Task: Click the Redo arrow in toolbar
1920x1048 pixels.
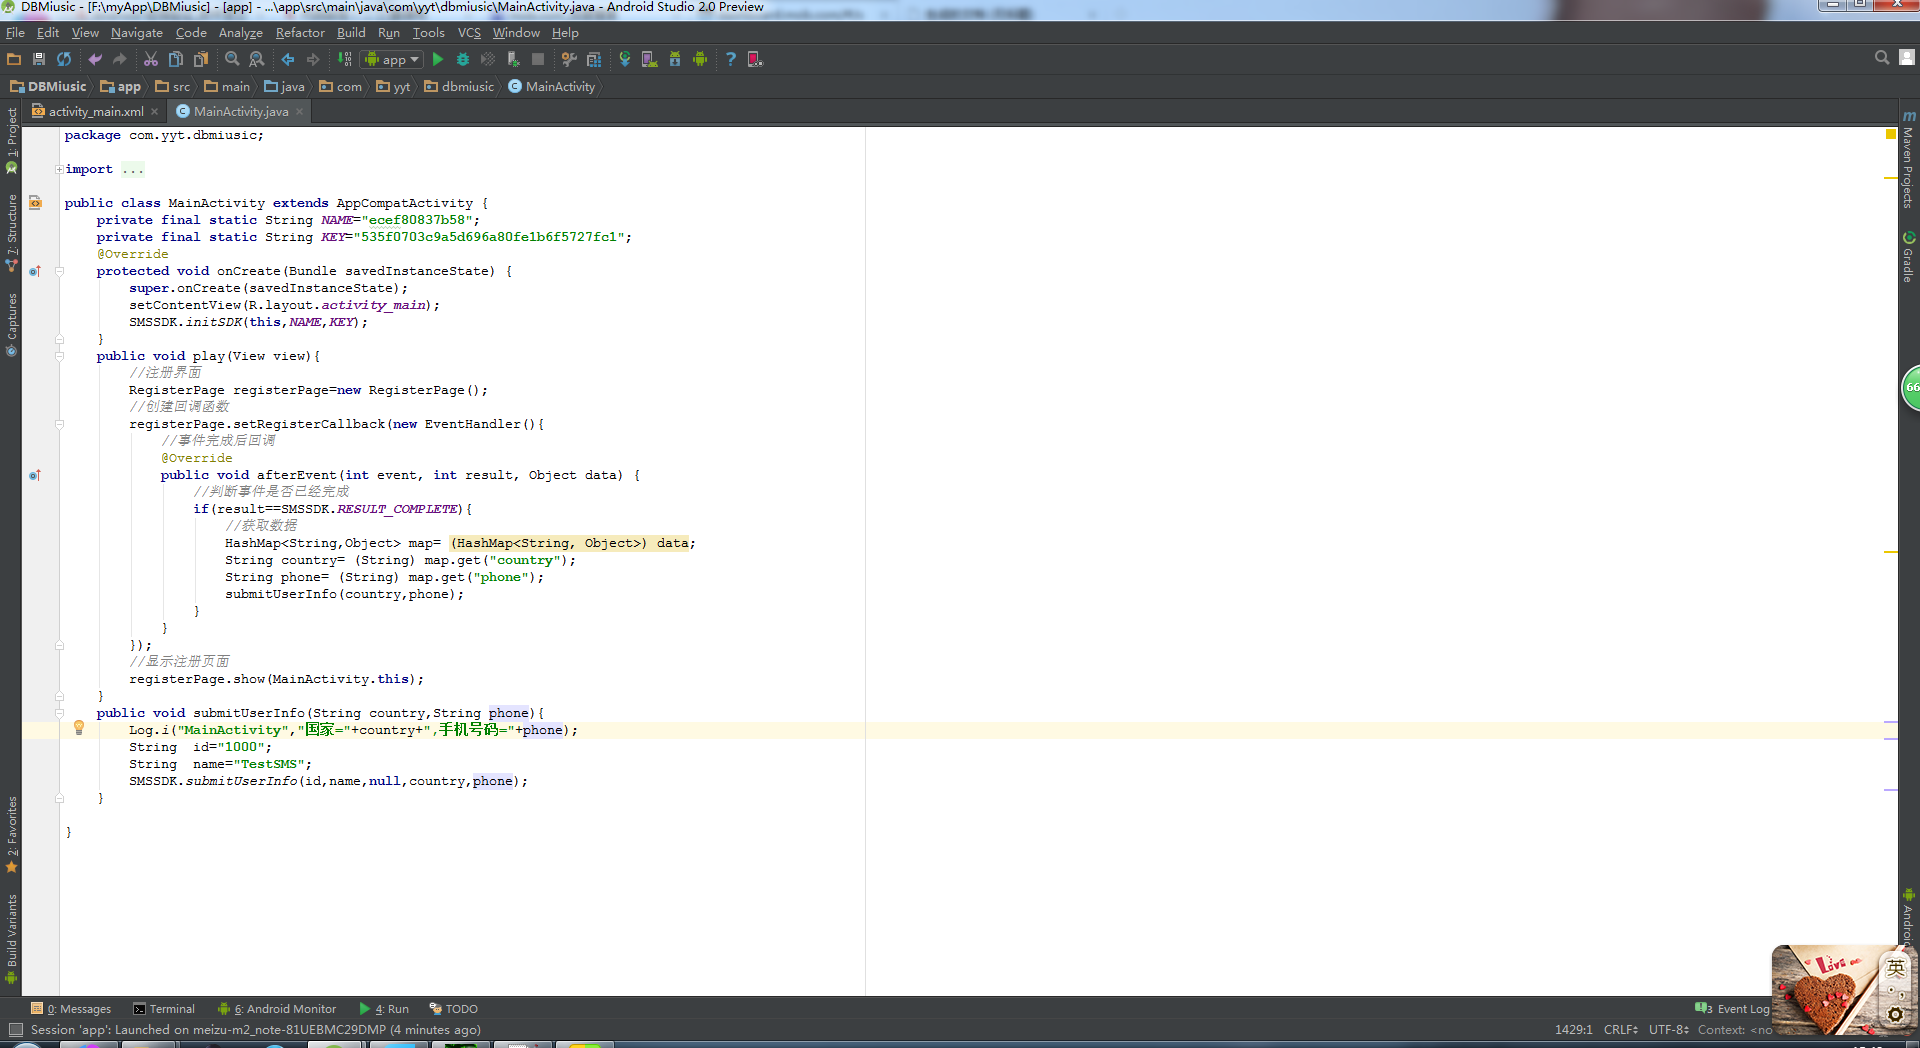Action: [120, 59]
